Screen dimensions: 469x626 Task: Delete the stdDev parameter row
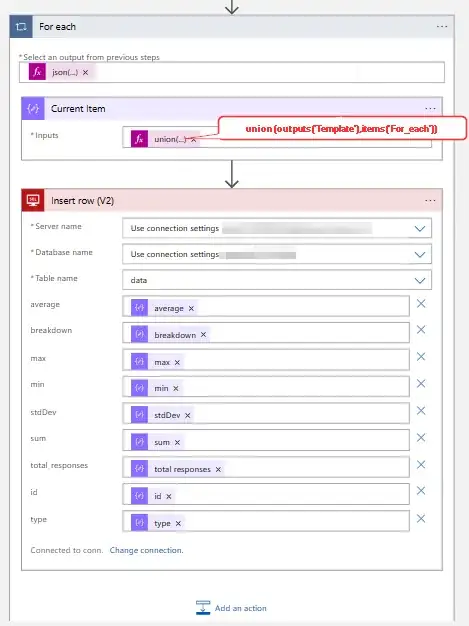point(421,411)
